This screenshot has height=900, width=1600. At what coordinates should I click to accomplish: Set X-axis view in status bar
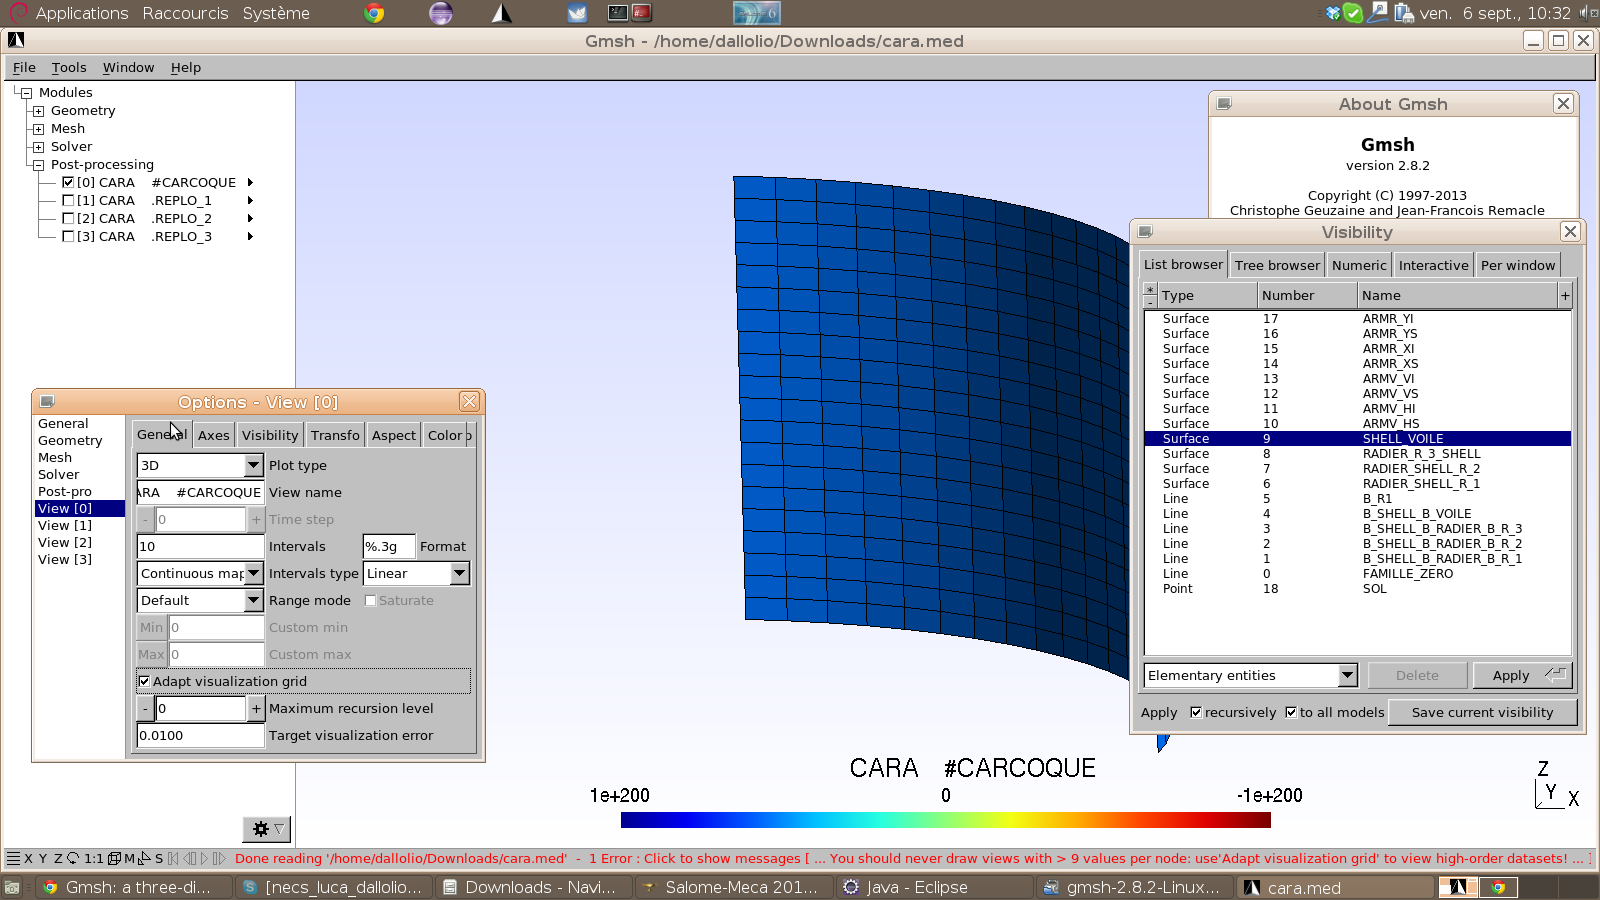(x=28, y=858)
